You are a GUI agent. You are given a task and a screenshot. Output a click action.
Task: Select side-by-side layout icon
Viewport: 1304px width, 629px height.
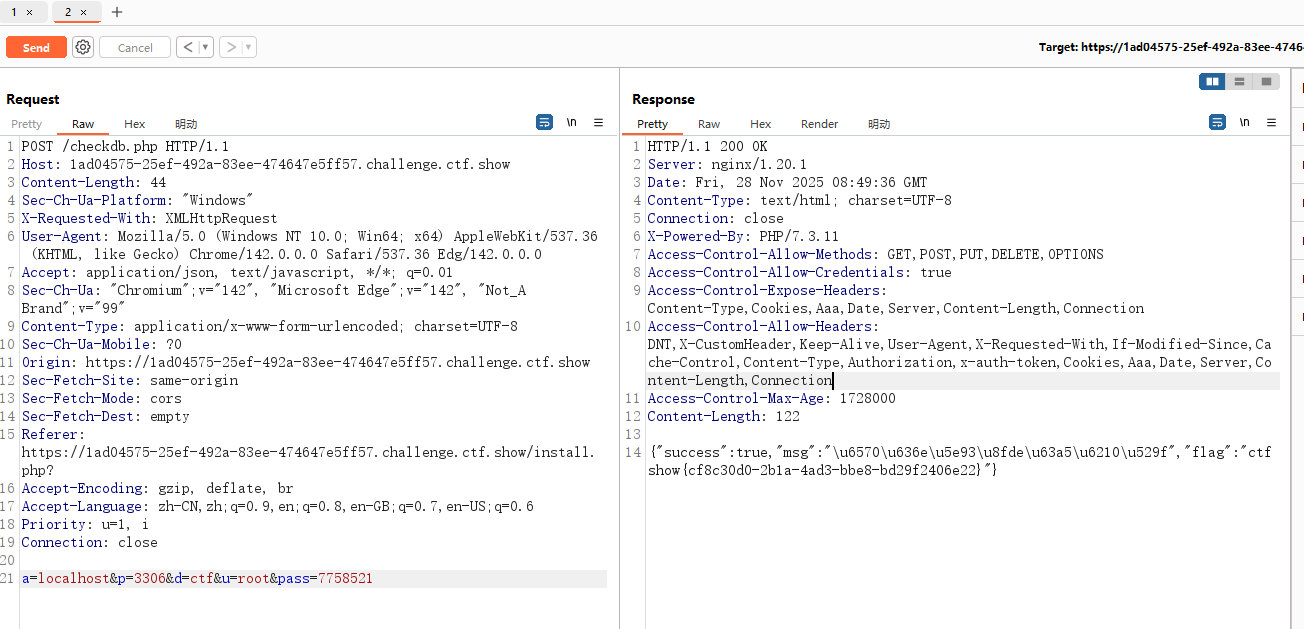[x=1213, y=82]
